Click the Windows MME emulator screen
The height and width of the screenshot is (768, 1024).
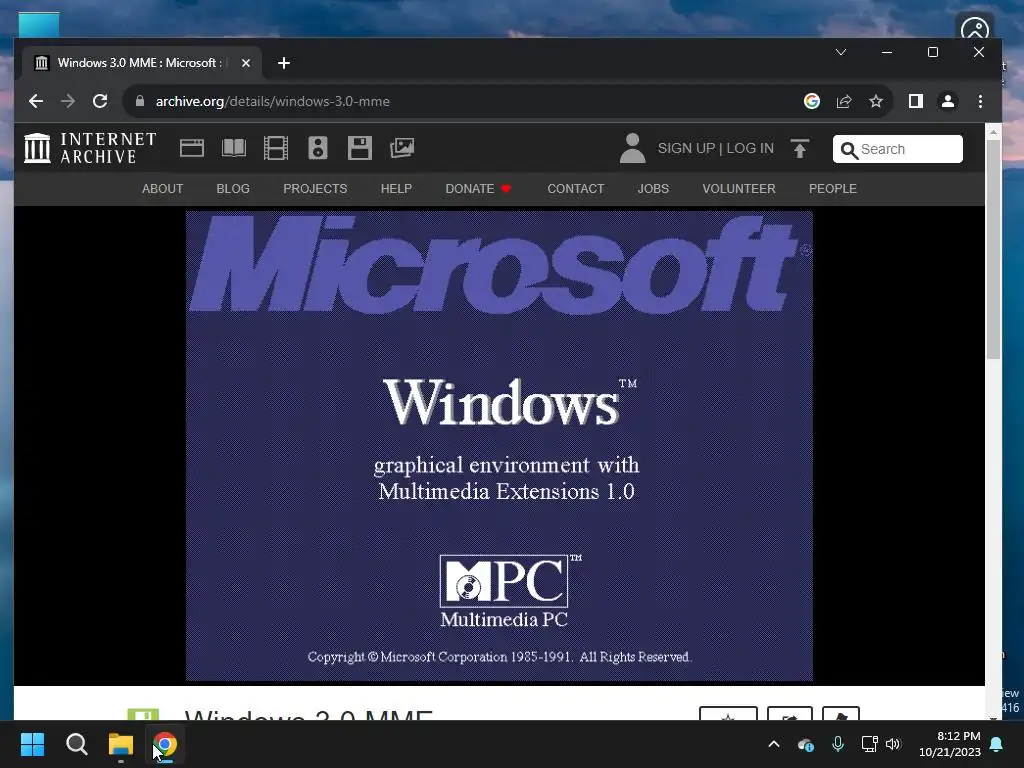(499, 446)
